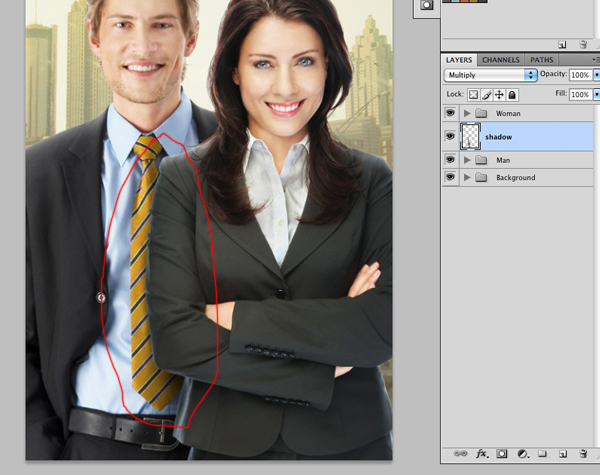The height and width of the screenshot is (475, 600).
Task: Expand the Man layer group
Action: tap(467, 160)
